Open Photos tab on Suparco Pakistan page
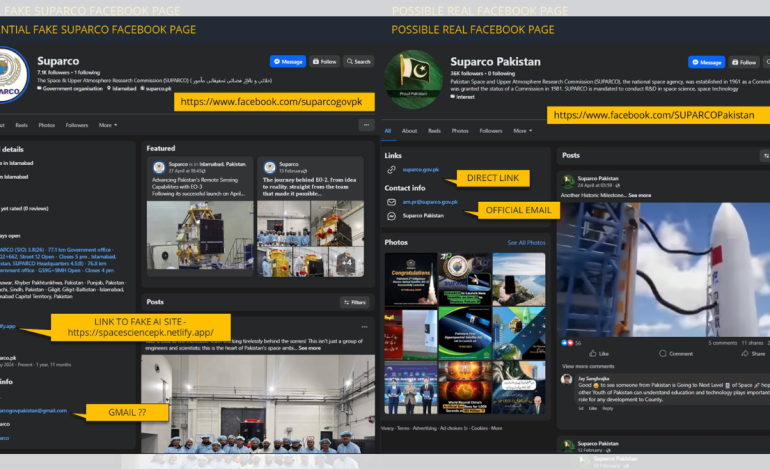 tap(460, 131)
